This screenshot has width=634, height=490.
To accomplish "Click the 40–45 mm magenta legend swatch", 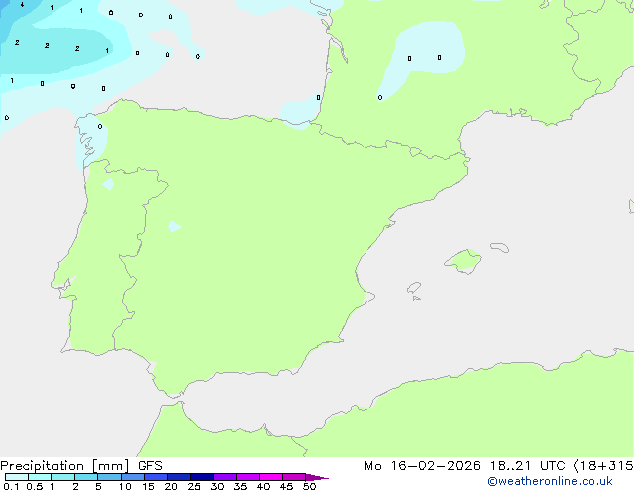I will tap(271, 477).
